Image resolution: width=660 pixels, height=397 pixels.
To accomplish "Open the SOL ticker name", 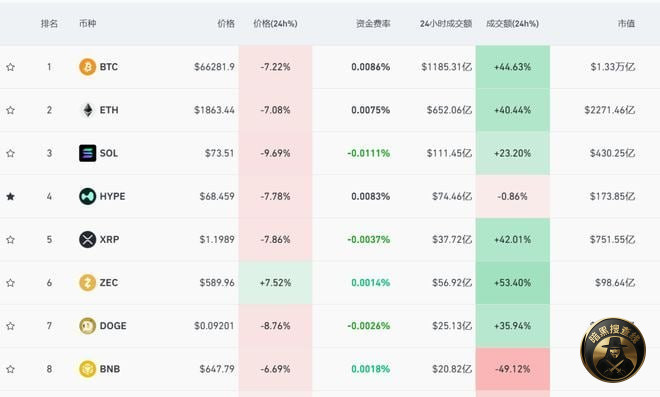I will pos(109,153).
